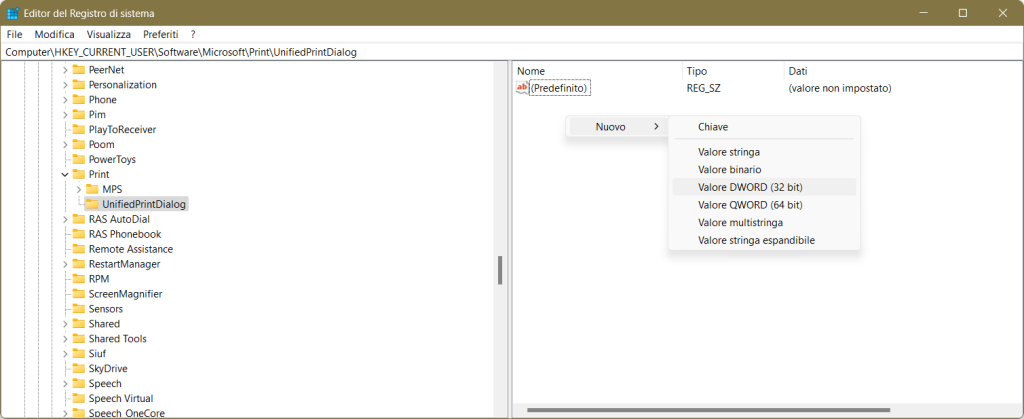Image resolution: width=1024 pixels, height=419 pixels.
Task: Expand the Pim key
Action: pyautogui.click(x=65, y=114)
